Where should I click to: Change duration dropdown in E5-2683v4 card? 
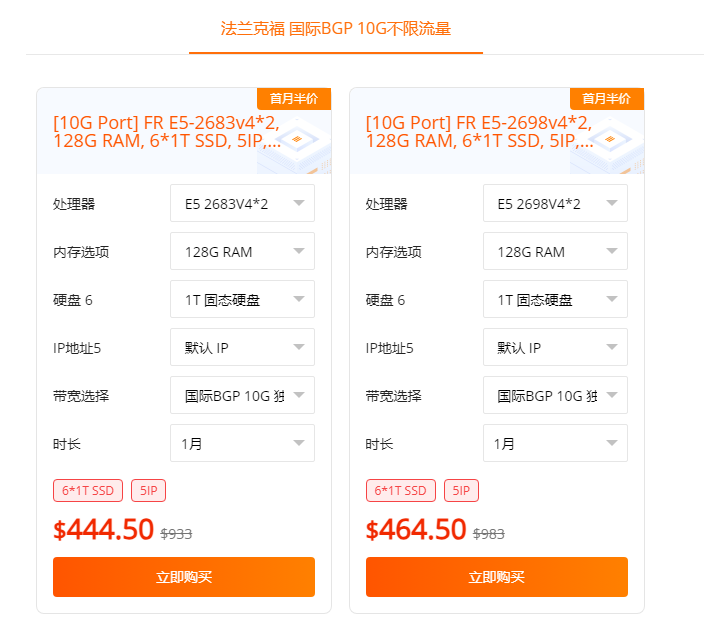pos(242,443)
